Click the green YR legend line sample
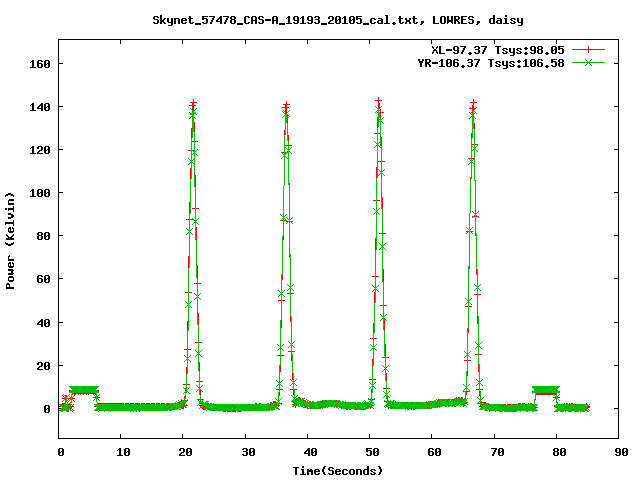Image resolution: width=640 pixels, height=480 pixels. coord(588,63)
